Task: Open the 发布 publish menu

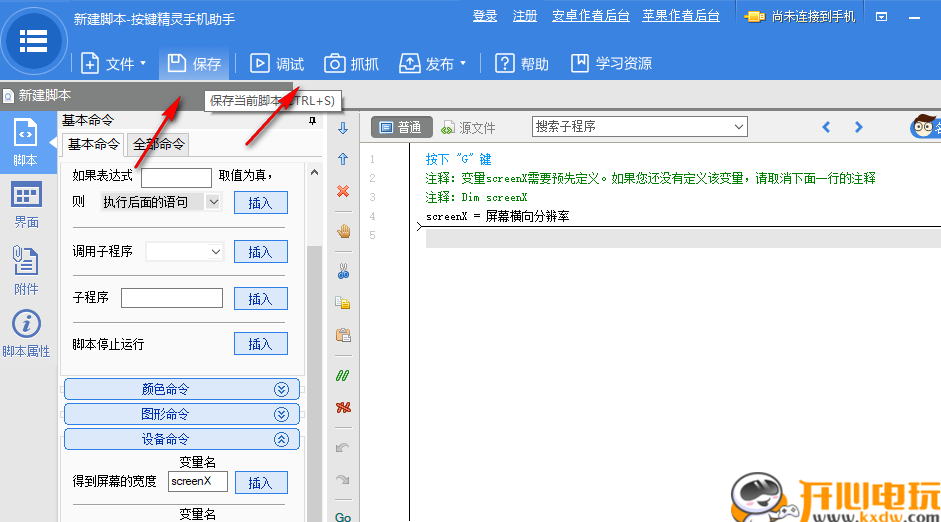Action: (x=432, y=63)
